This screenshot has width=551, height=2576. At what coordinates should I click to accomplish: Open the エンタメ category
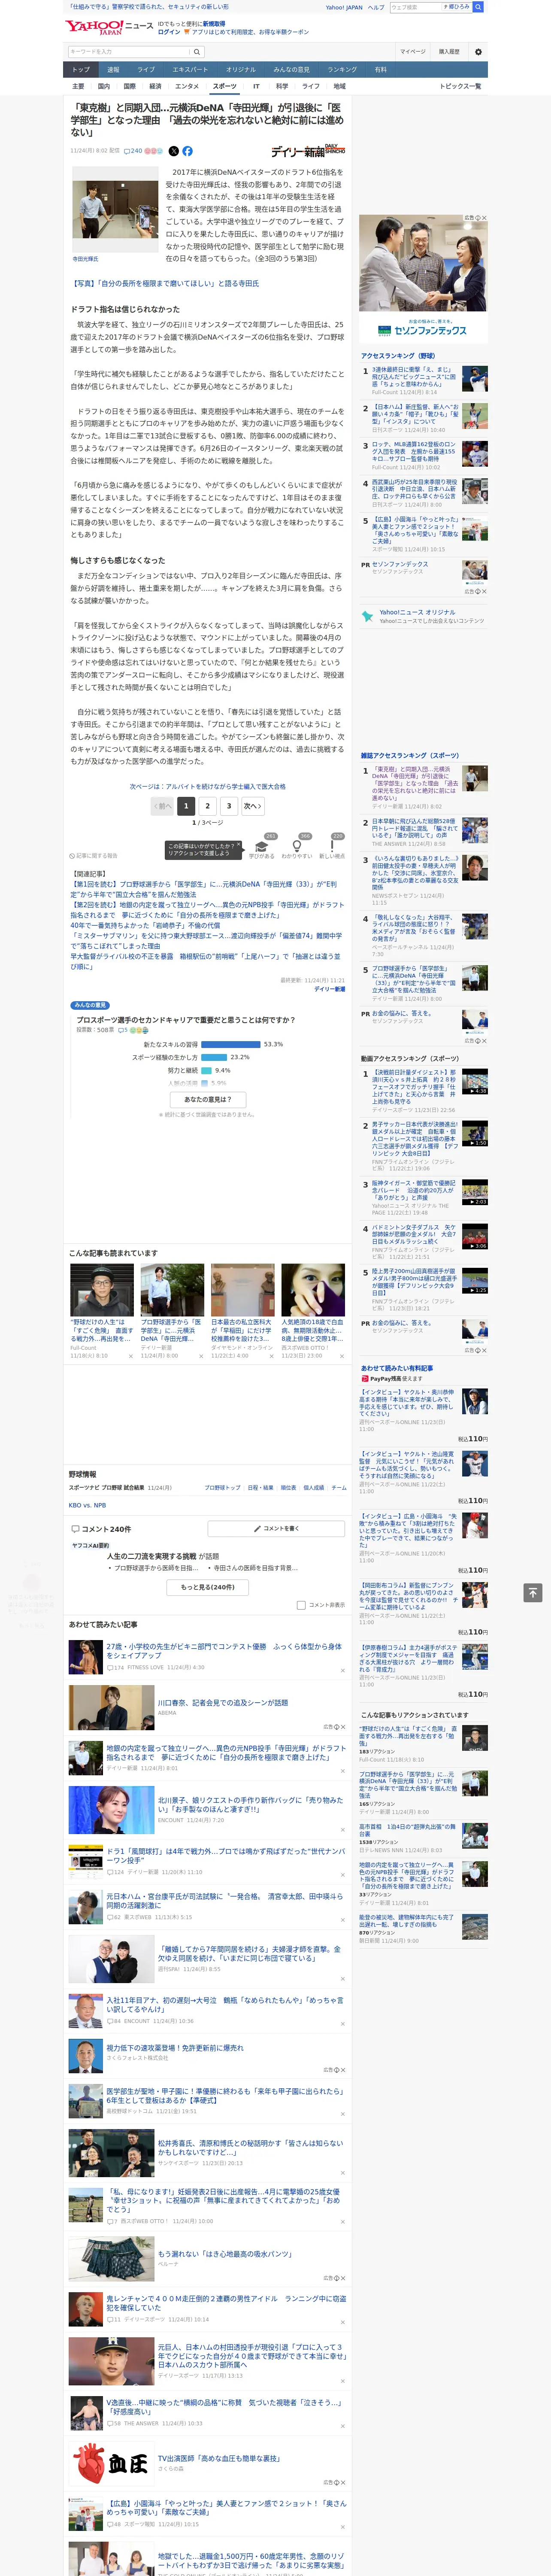(187, 86)
